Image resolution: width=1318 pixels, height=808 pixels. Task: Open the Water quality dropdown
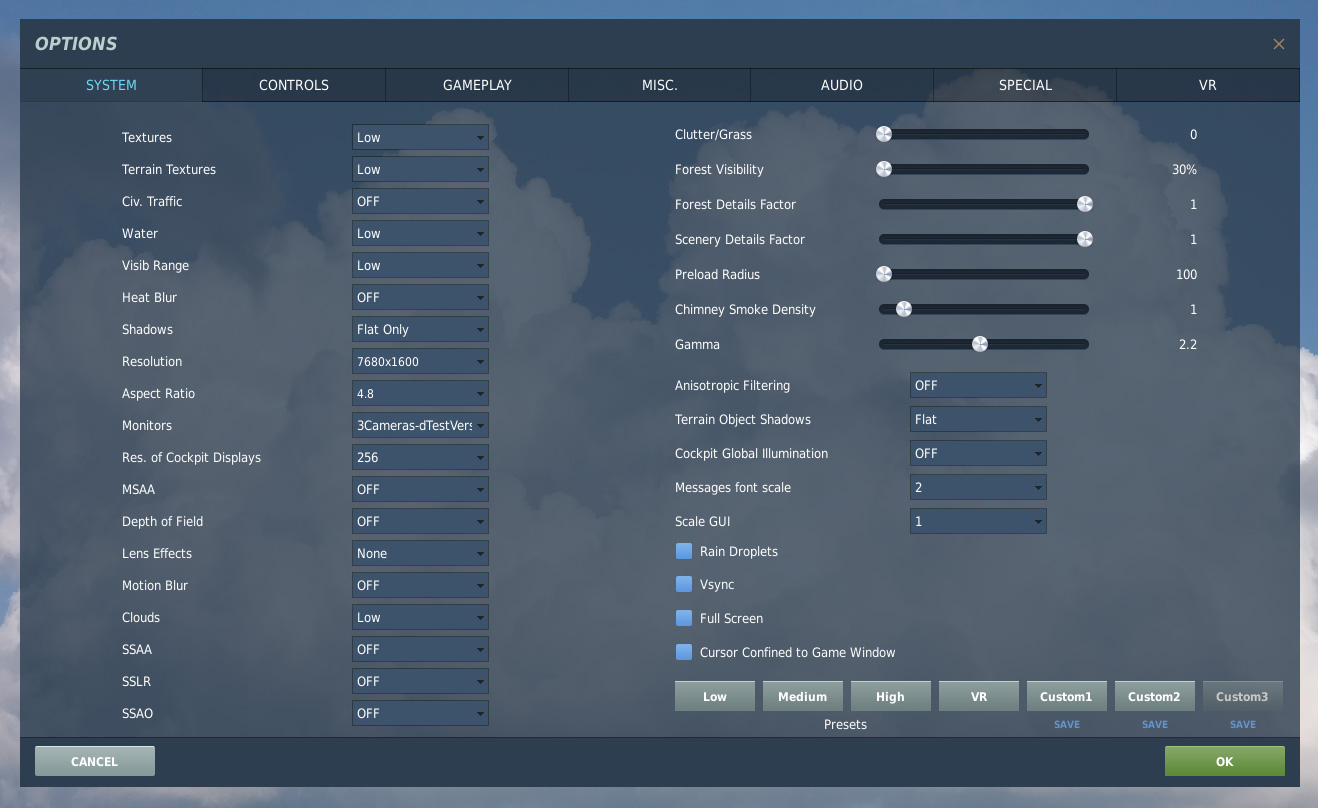coord(420,233)
